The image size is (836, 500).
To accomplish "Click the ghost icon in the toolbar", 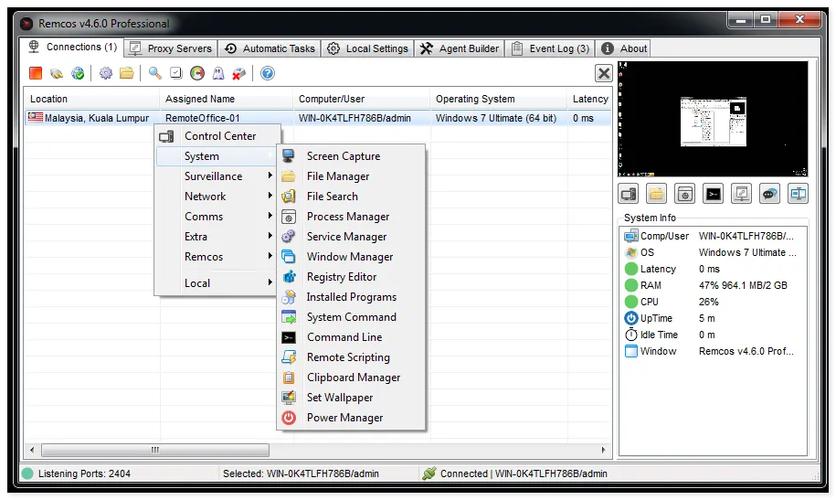I will [218, 73].
